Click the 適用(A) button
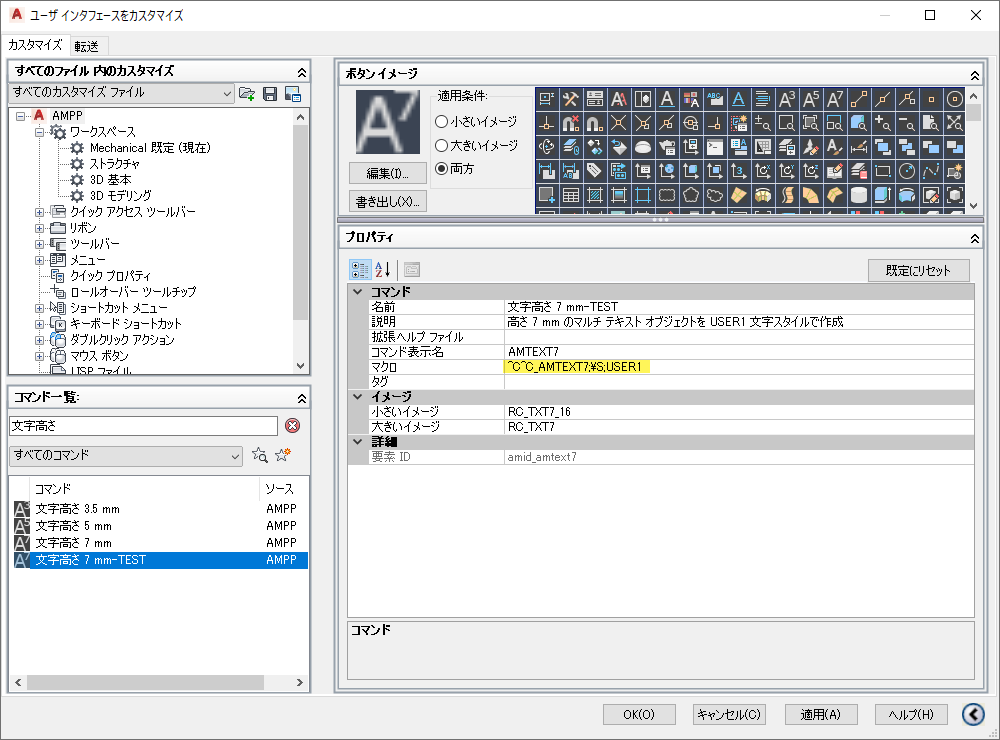The image size is (1000, 740). (x=821, y=714)
